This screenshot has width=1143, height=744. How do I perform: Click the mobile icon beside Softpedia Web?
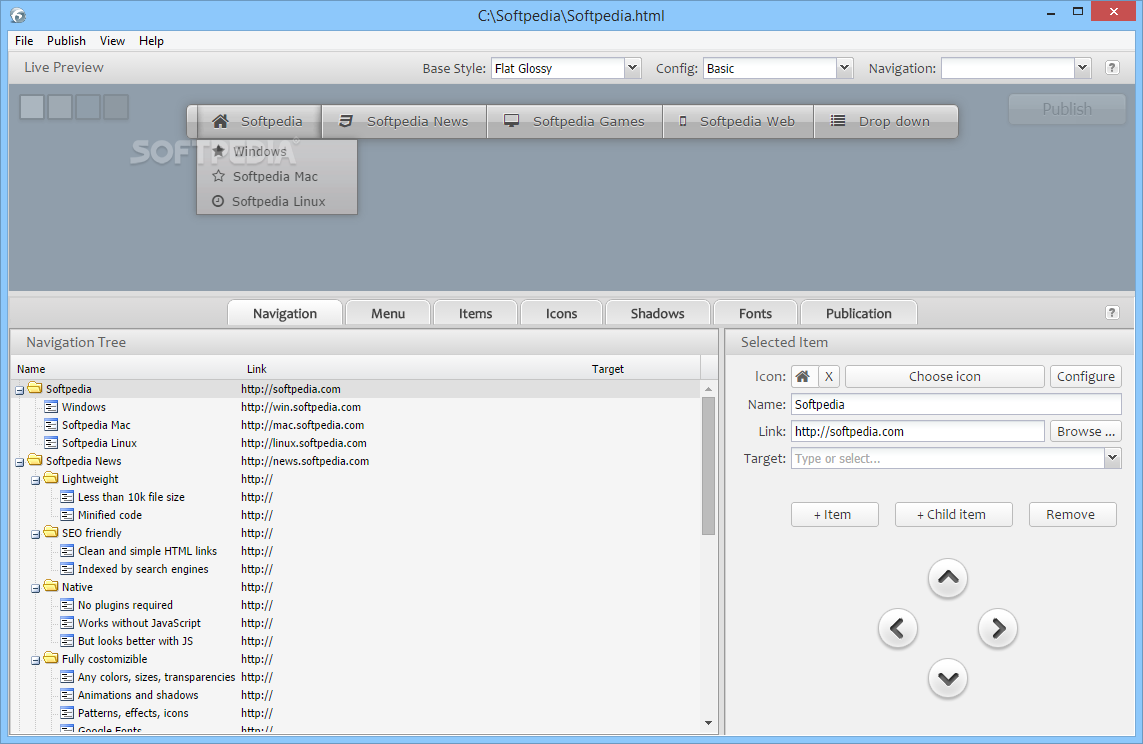coord(683,121)
